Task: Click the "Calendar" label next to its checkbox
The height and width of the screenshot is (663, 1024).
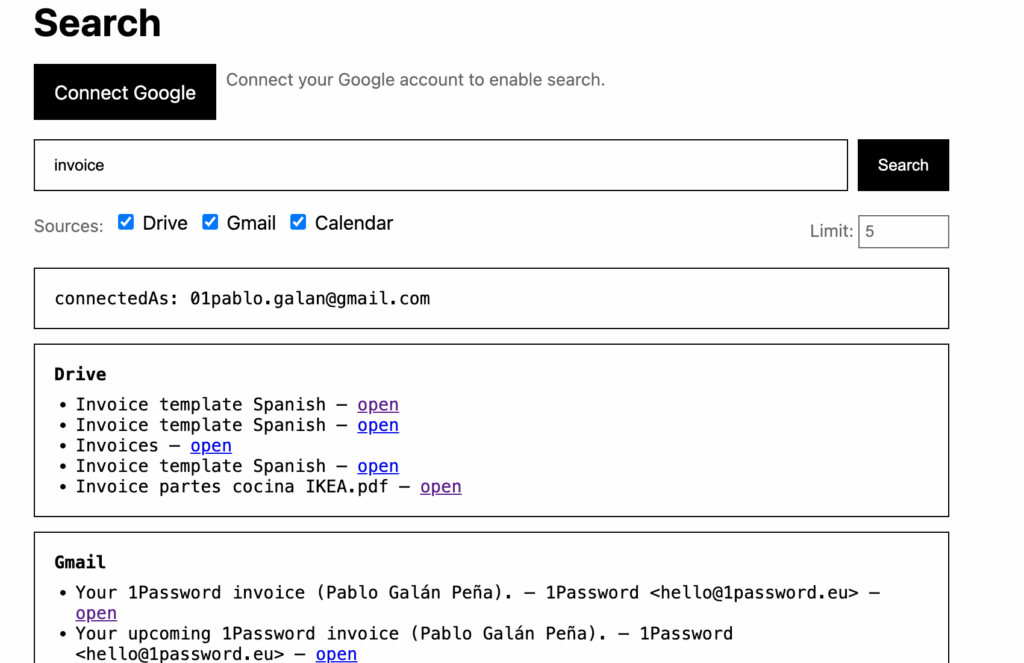Action: (354, 223)
